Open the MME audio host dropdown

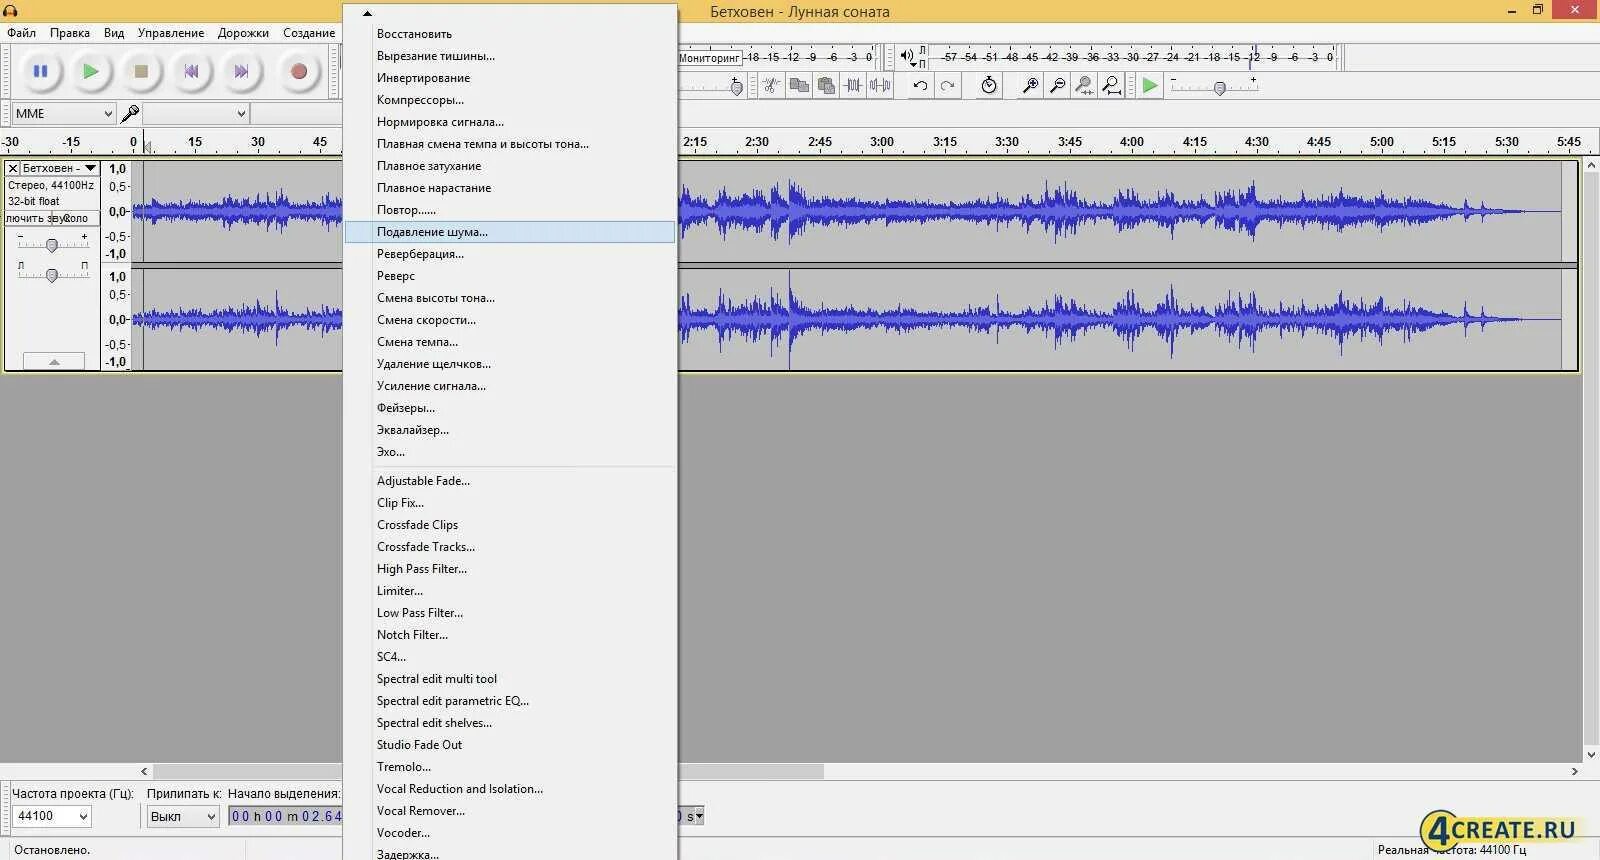coord(64,114)
